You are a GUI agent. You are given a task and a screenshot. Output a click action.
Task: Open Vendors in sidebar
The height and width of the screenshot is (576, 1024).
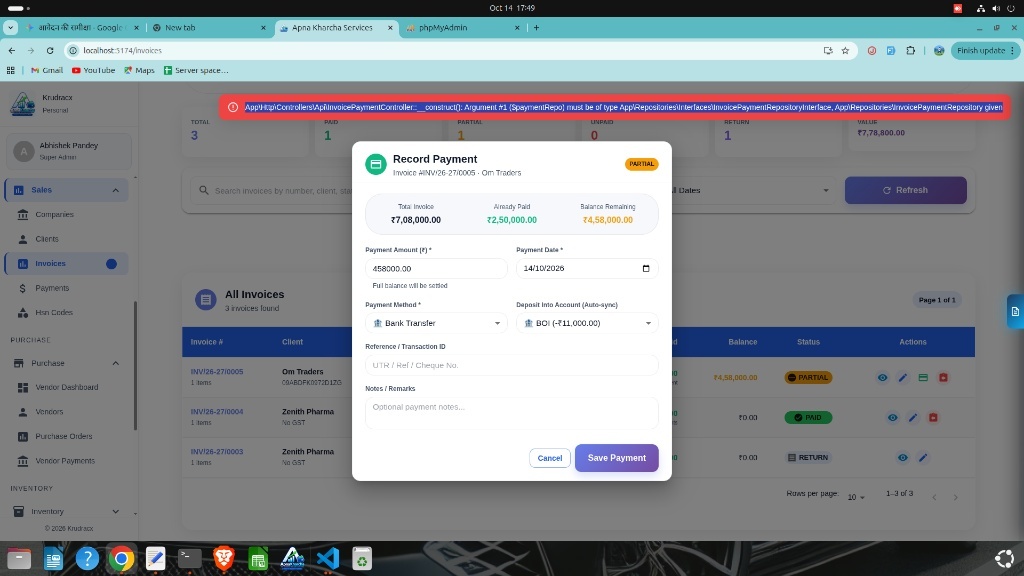(49, 412)
